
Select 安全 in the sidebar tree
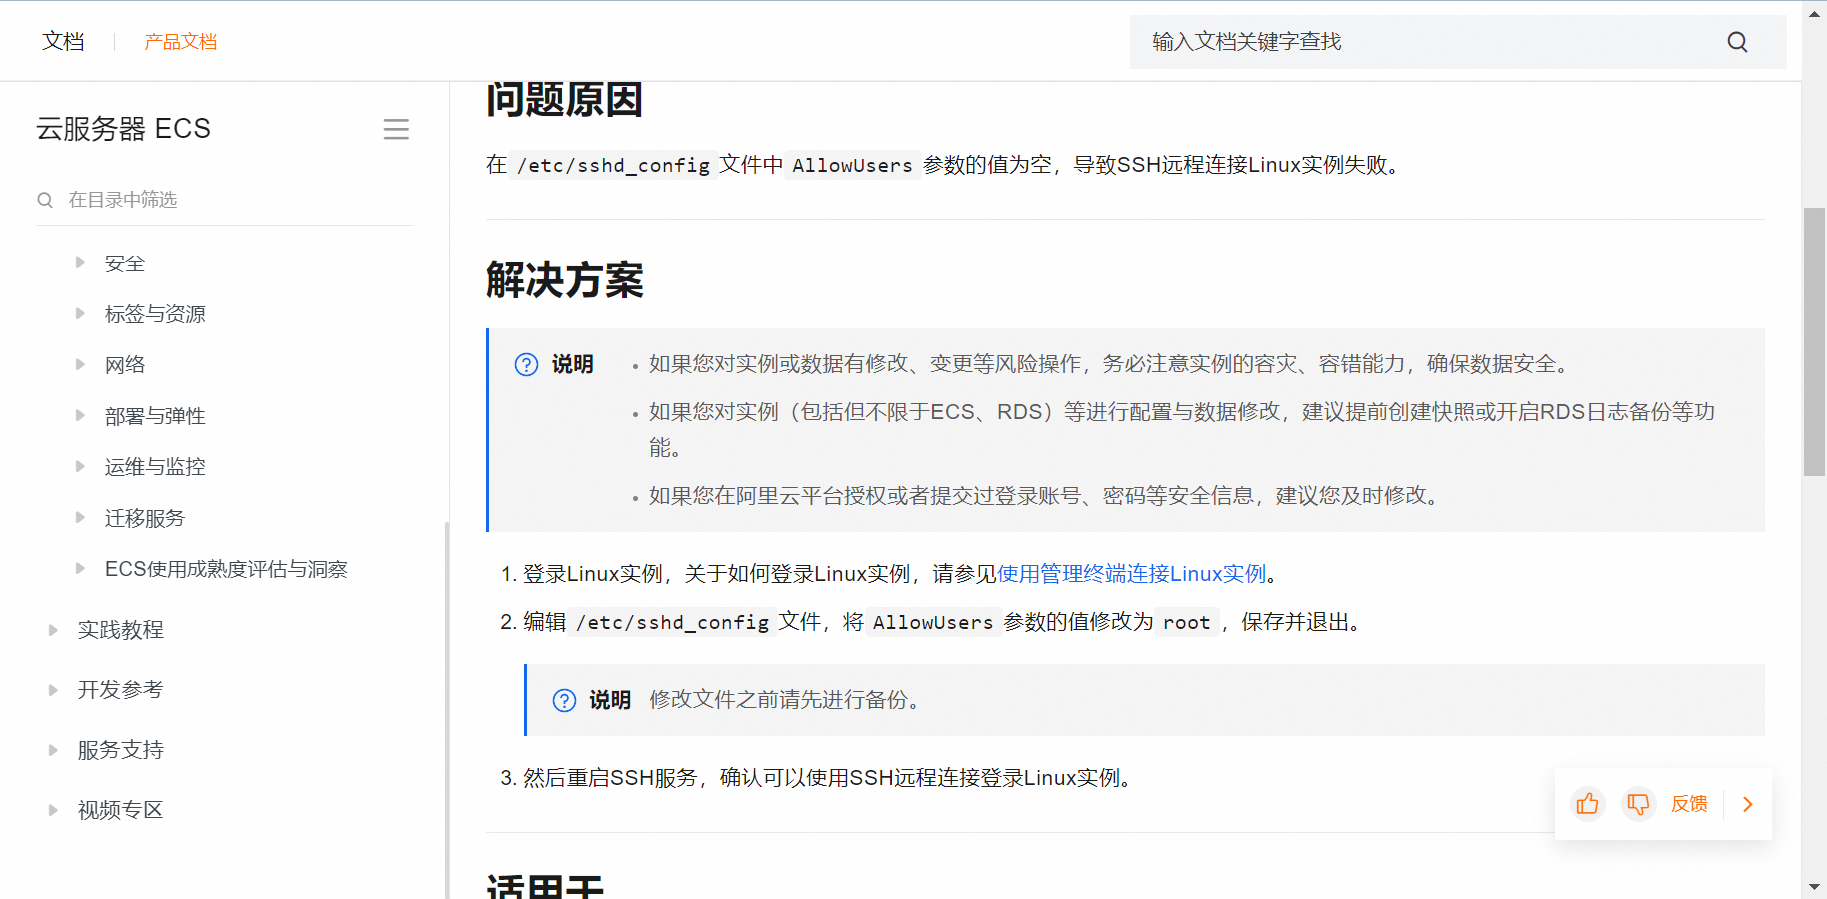click(125, 264)
